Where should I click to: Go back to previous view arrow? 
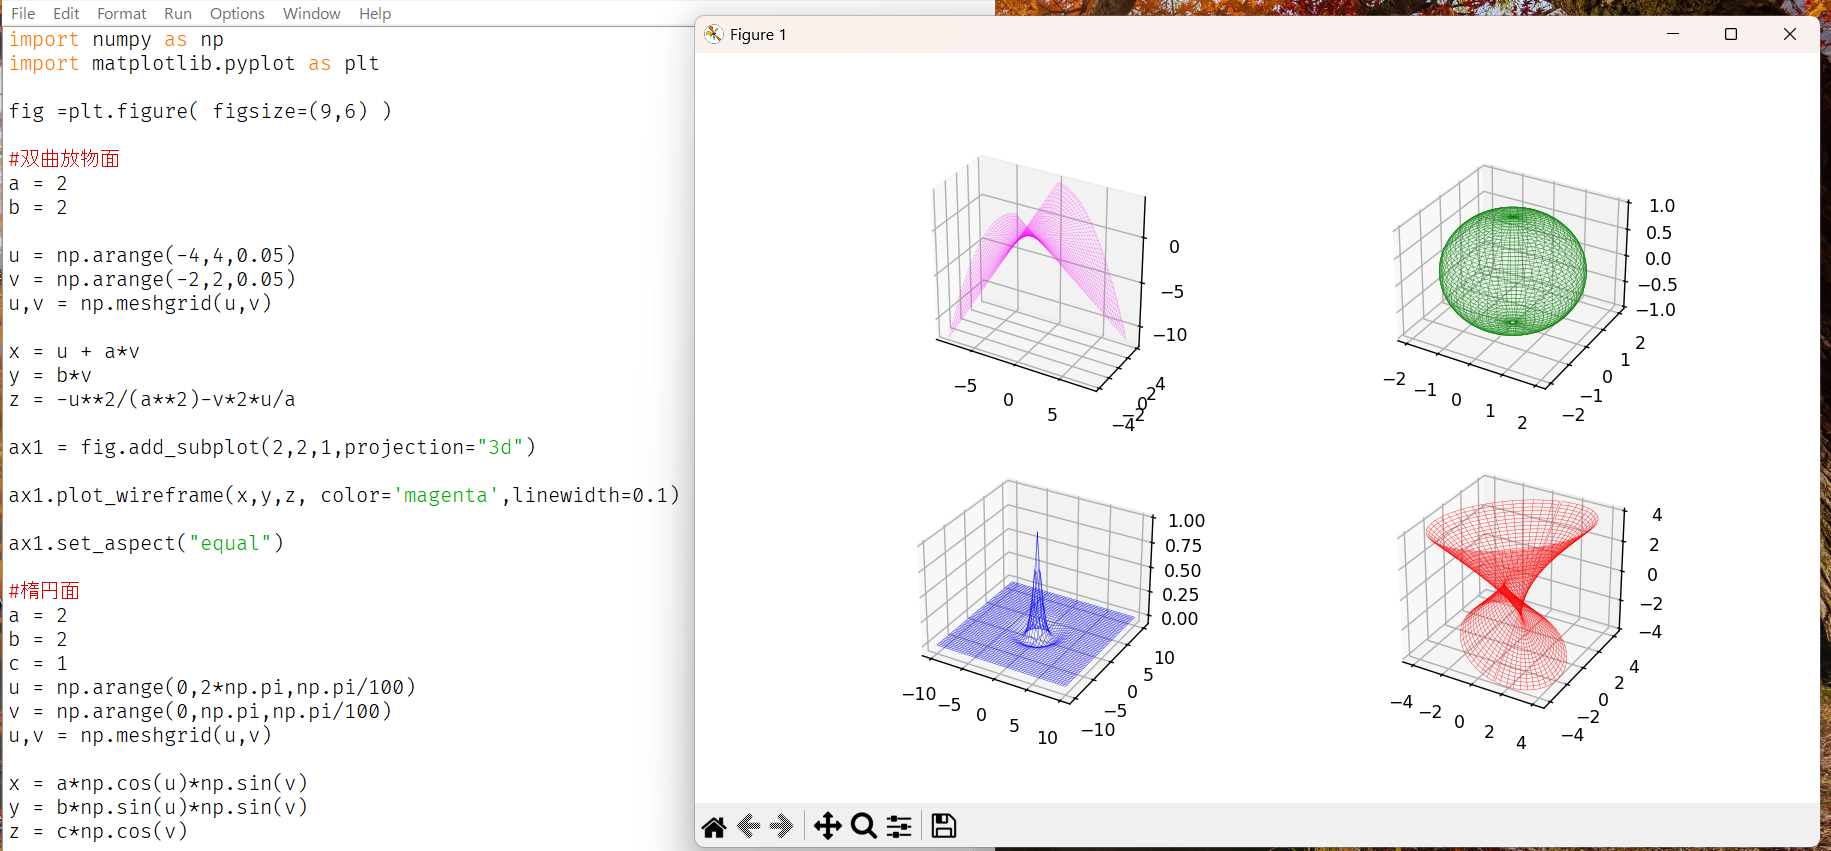749,826
